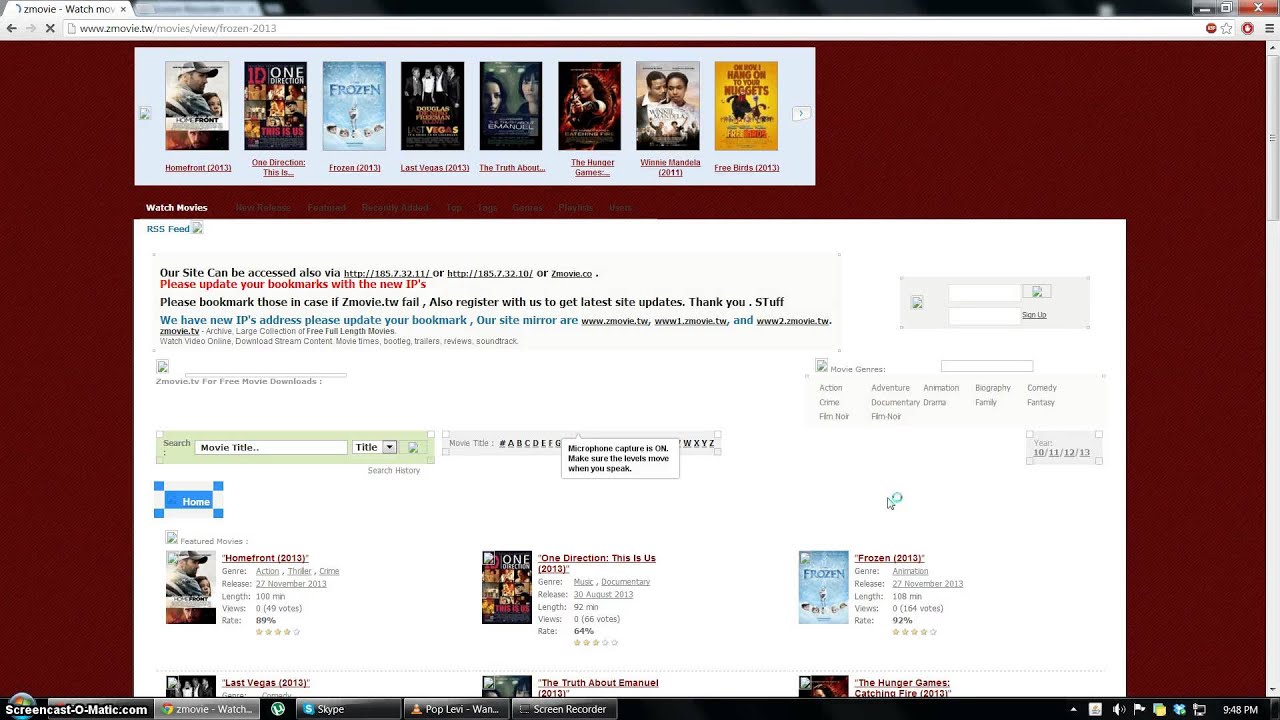
Task: Open the Search History link
Action: (393, 470)
